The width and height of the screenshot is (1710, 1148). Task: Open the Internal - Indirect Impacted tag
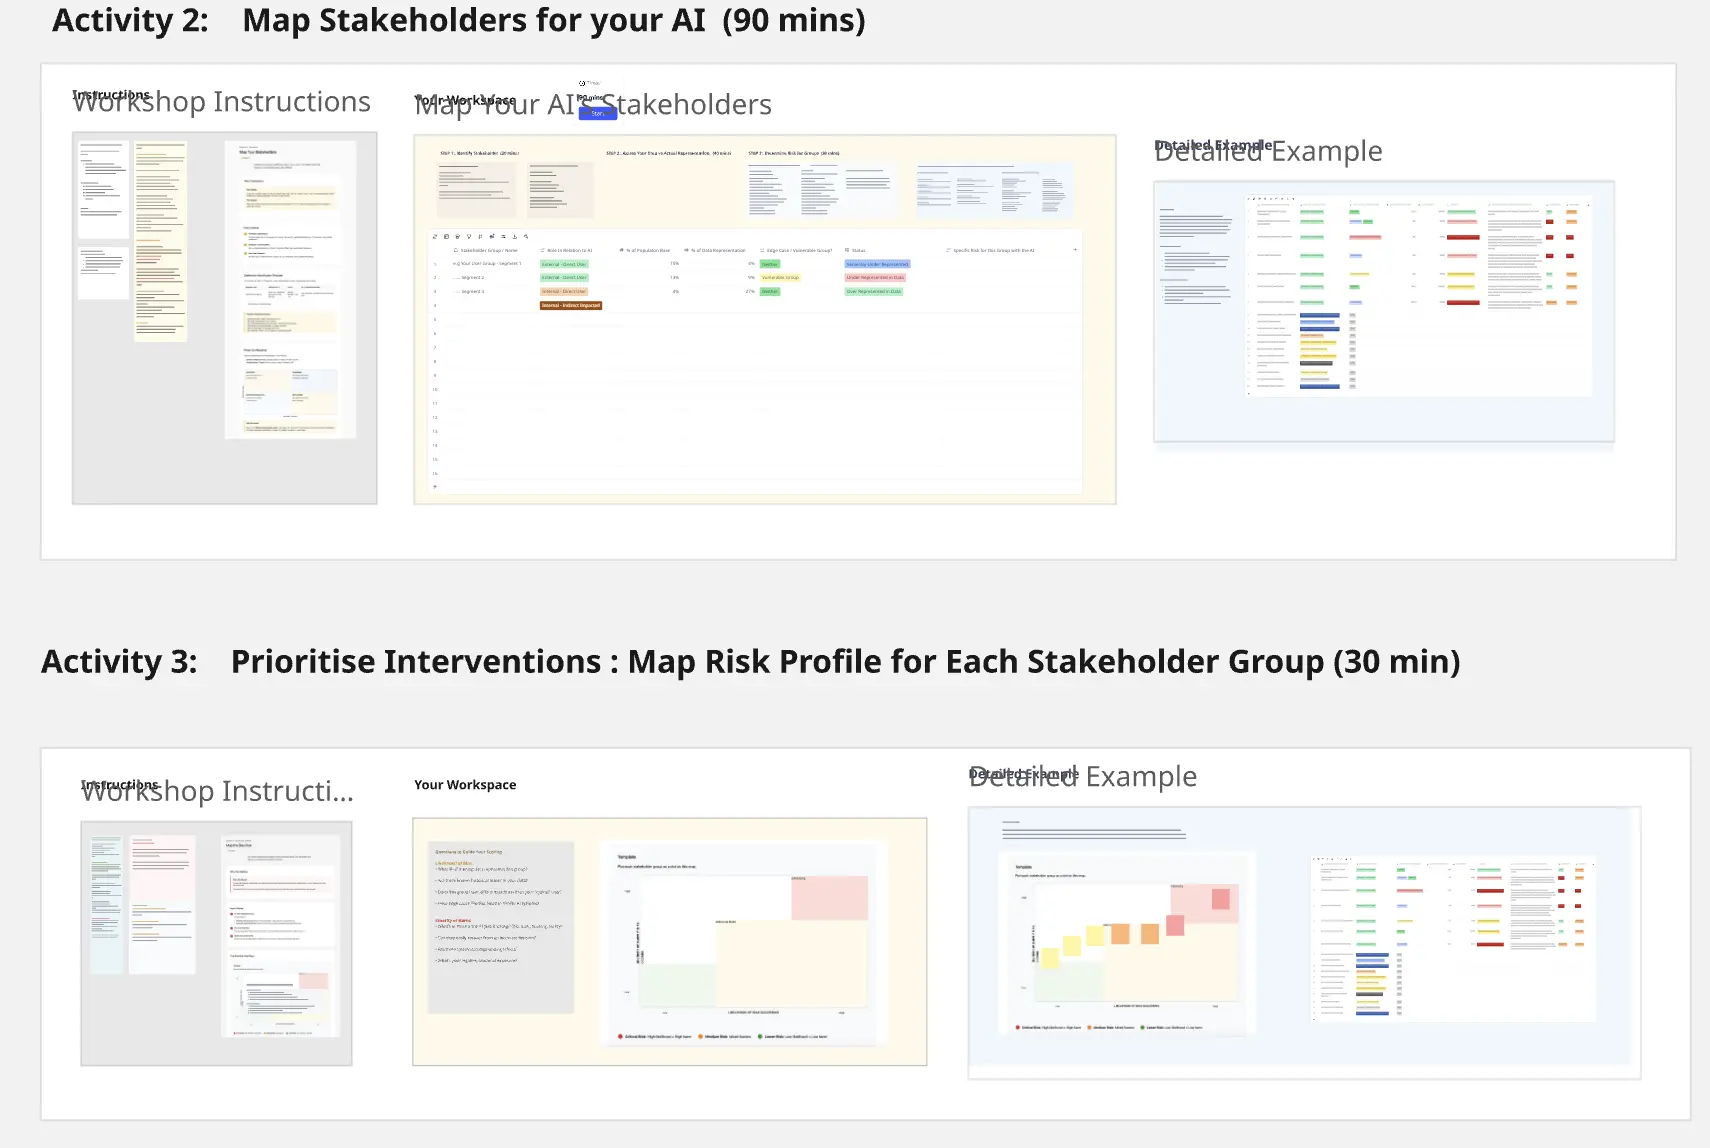click(571, 305)
